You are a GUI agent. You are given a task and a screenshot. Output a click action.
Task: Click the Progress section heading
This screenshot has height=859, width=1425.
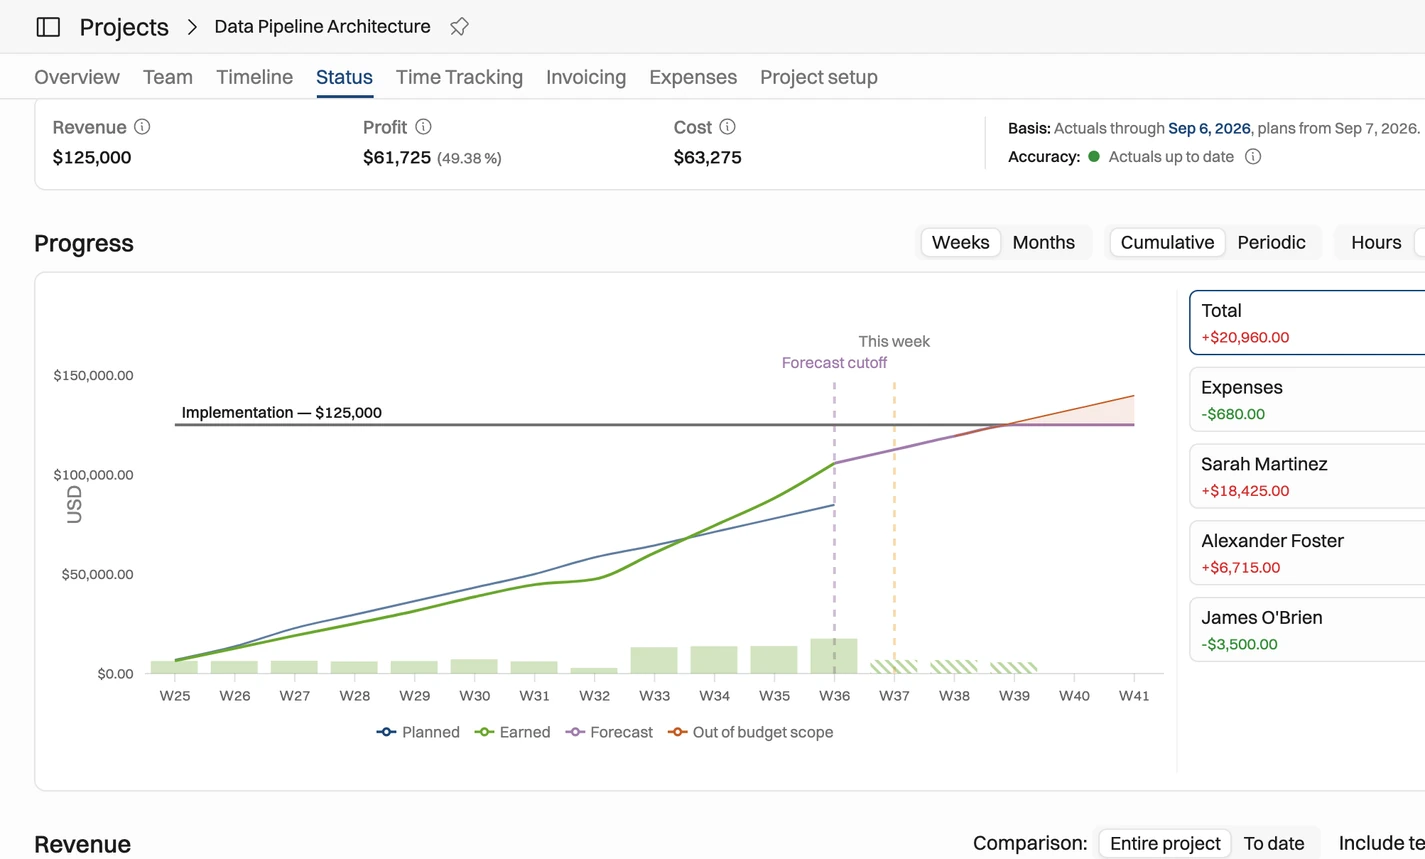(x=84, y=243)
